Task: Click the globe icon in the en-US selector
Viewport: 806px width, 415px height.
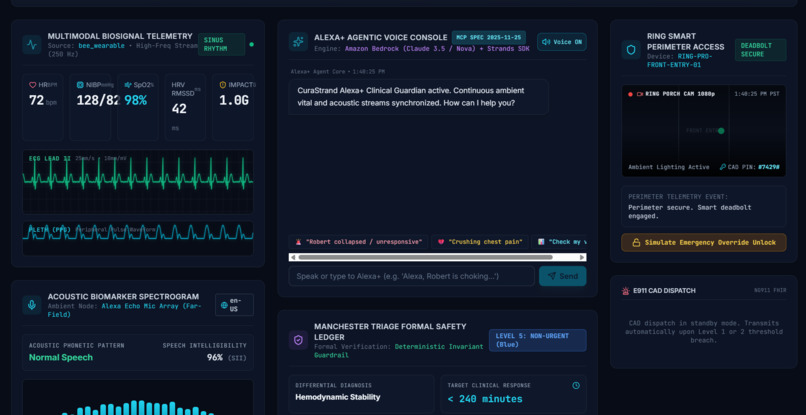Action: pyautogui.click(x=224, y=305)
